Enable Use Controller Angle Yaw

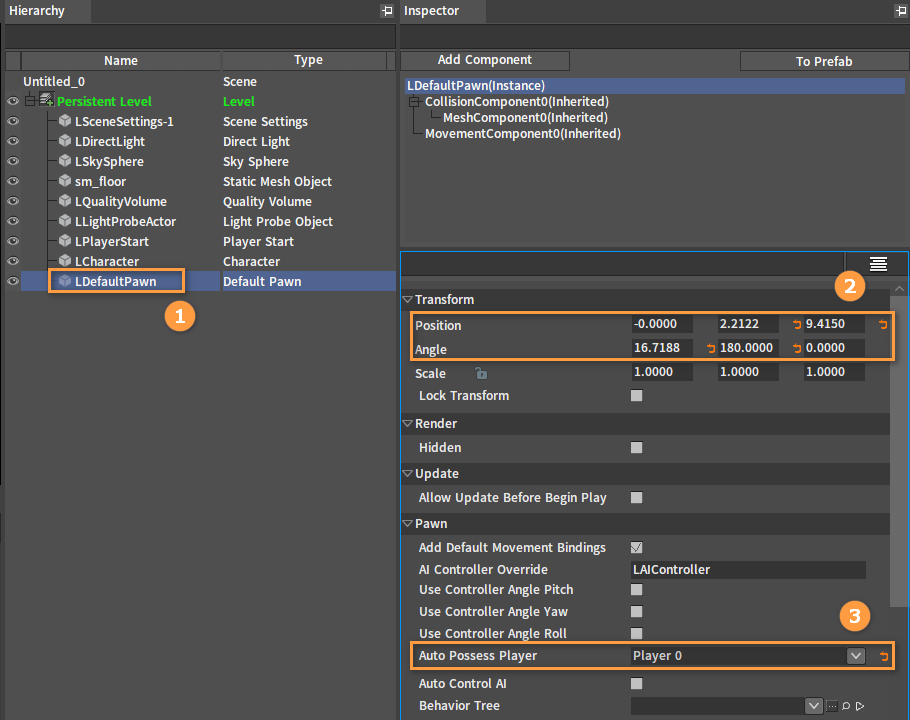click(637, 612)
